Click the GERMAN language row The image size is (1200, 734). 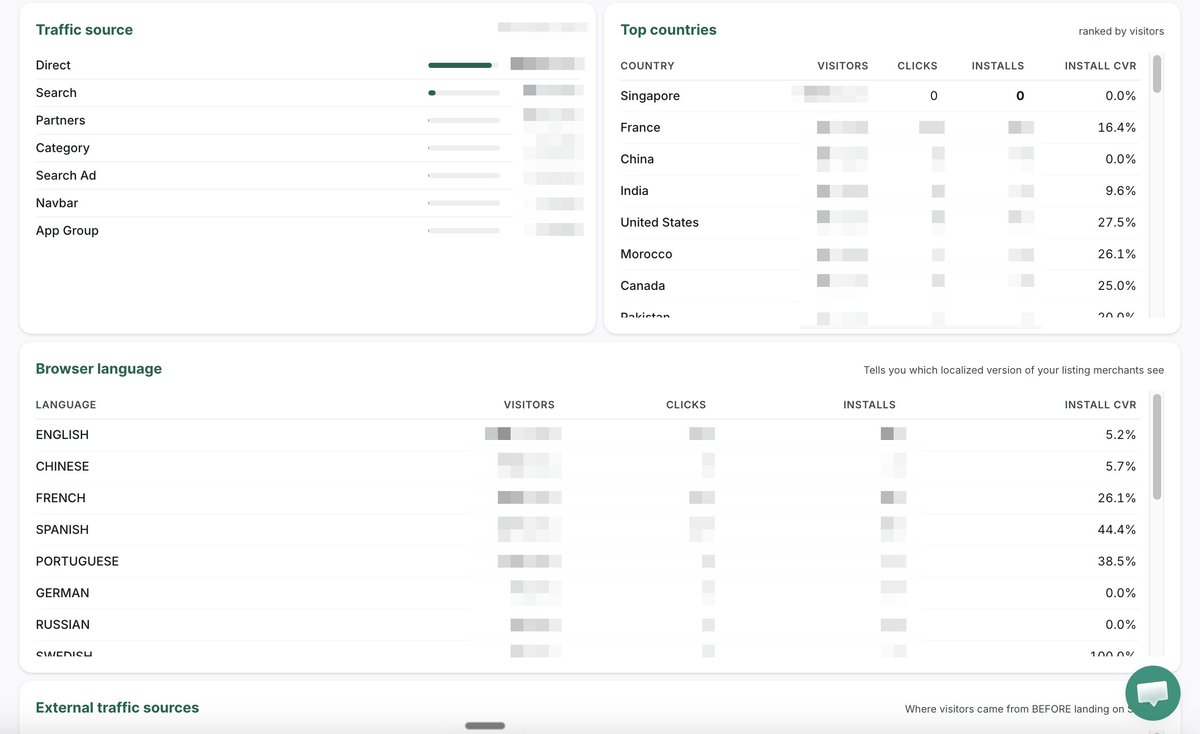(586, 593)
